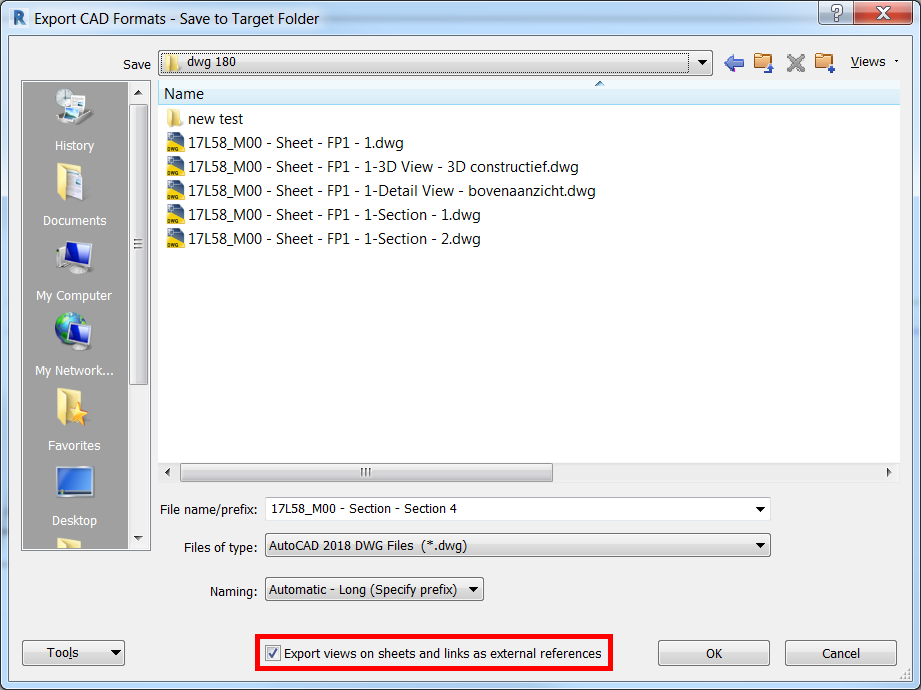Open the History location in sidebar
921x690 pixels.
[74, 120]
